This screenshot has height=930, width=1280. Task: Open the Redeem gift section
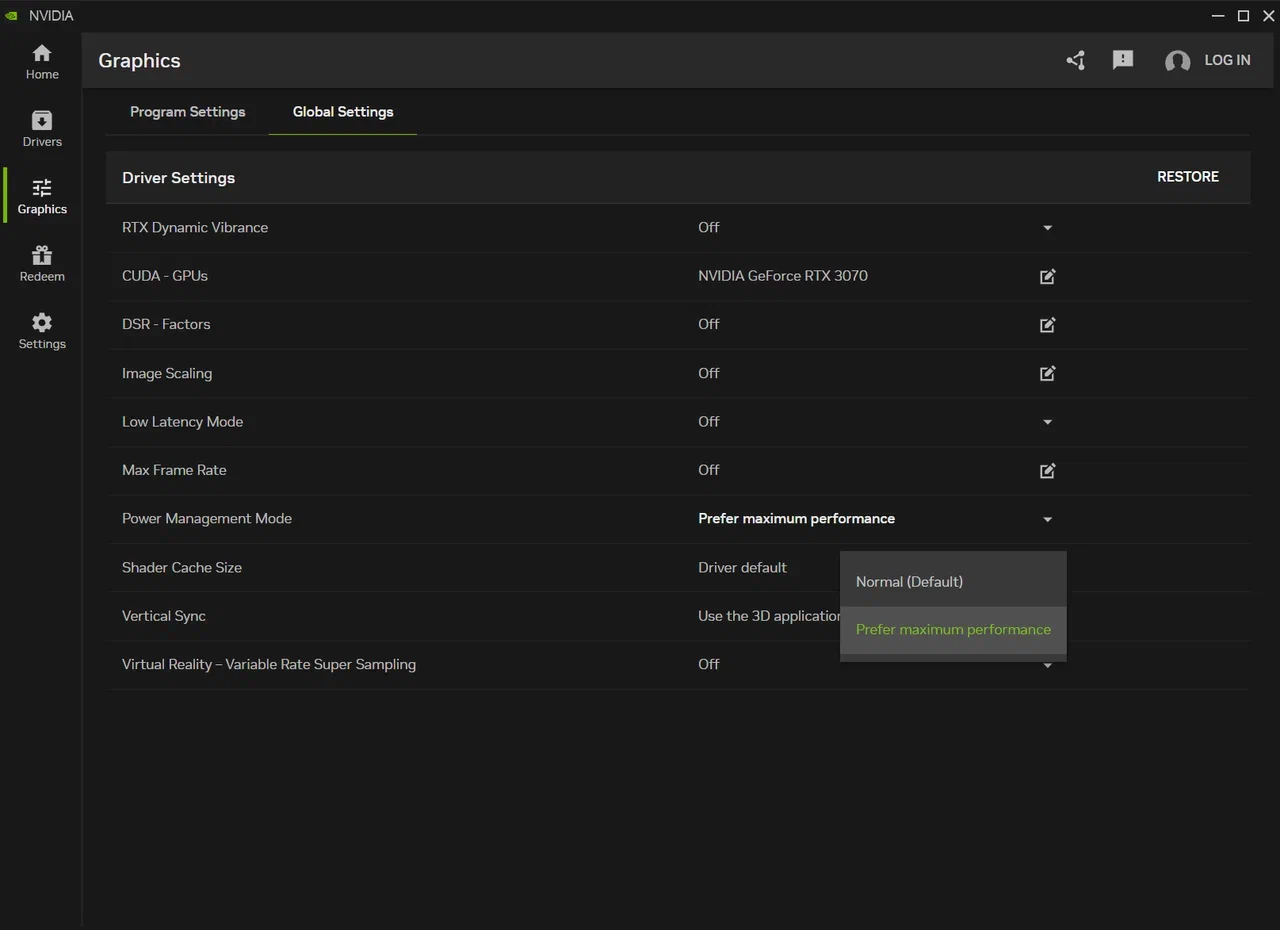[x=42, y=263]
